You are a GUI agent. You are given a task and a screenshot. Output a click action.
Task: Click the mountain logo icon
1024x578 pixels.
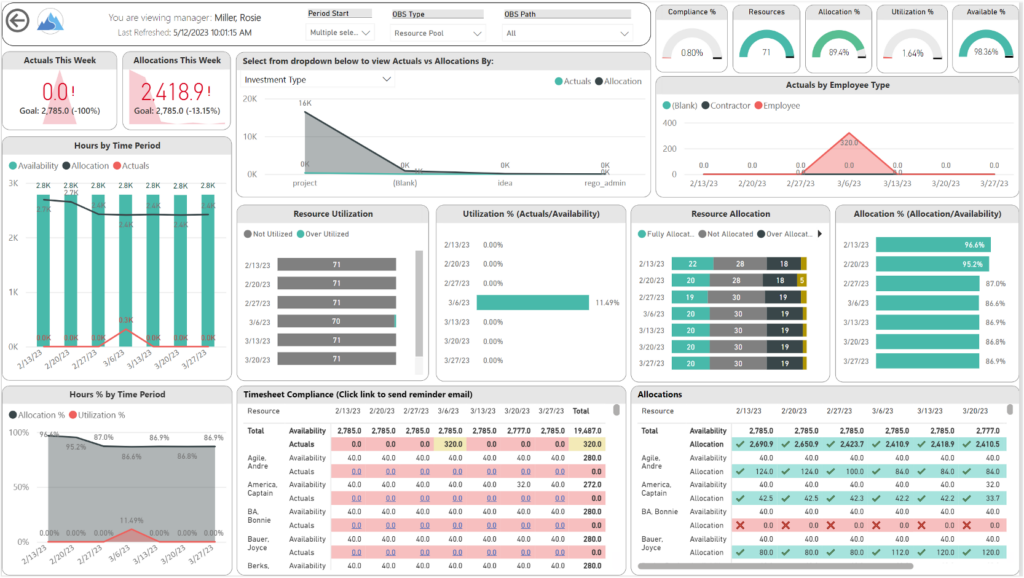(51, 19)
